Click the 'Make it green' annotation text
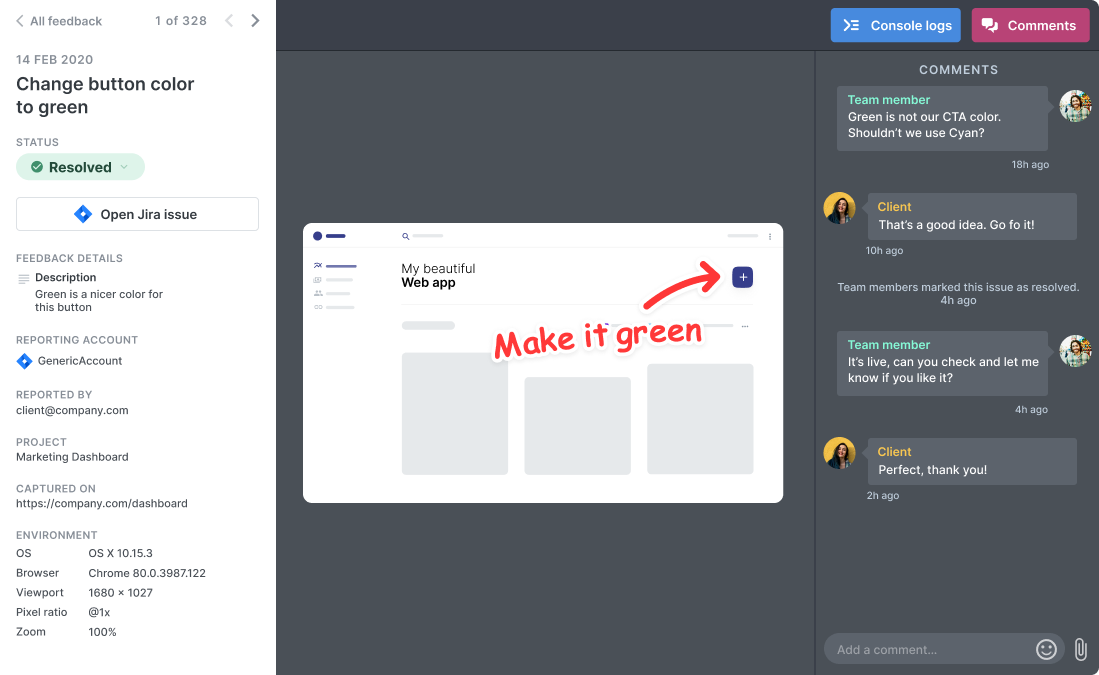 tap(597, 338)
